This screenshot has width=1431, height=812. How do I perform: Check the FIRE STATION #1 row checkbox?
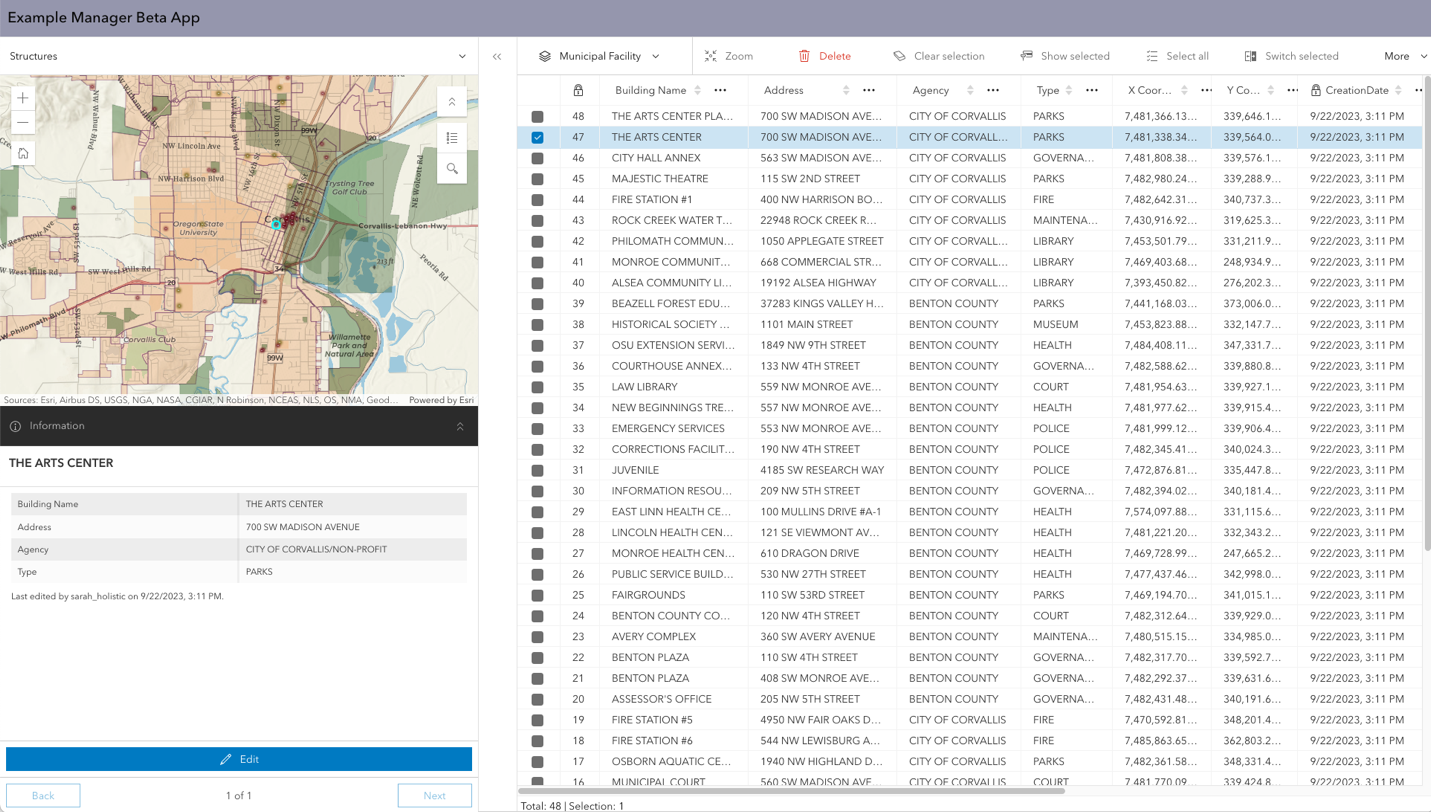point(539,199)
